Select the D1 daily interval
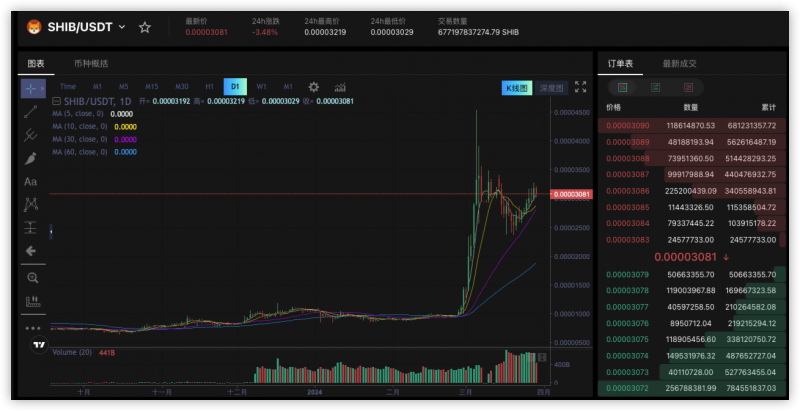The height and width of the screenshot is (411, 800). click(x=235, y=87)
